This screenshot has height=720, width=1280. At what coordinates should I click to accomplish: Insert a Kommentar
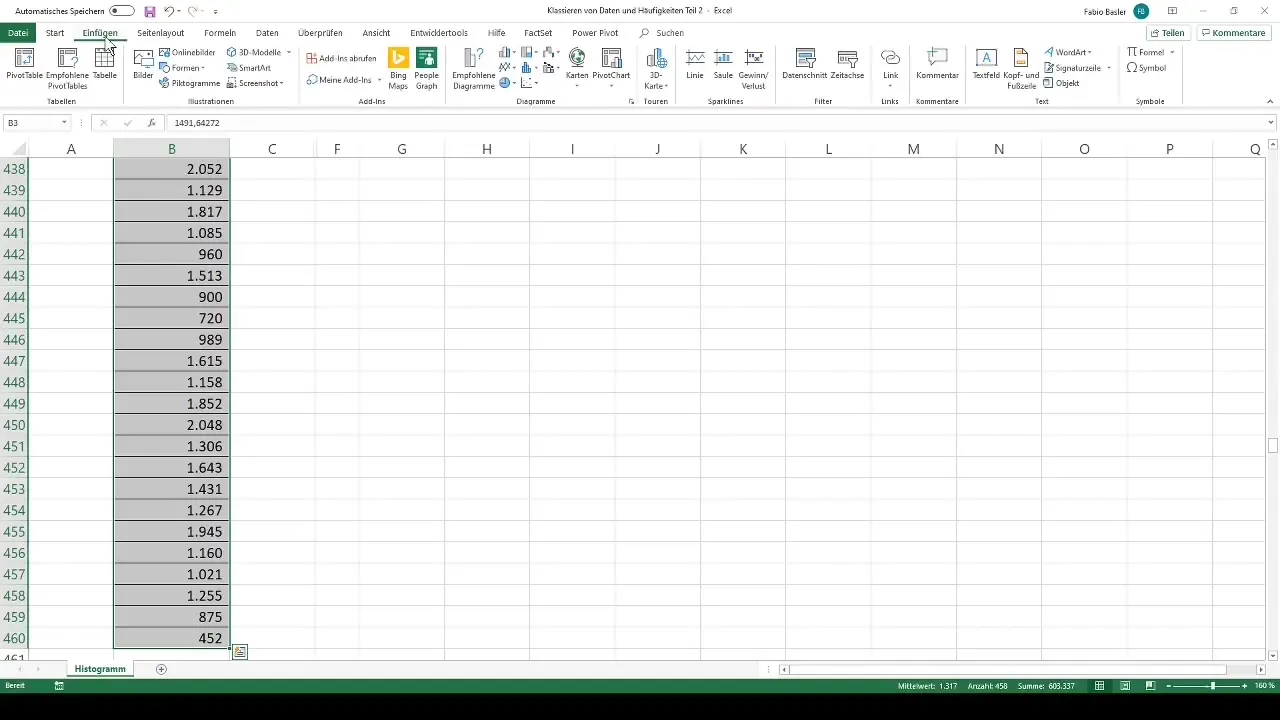click(938, 64)
